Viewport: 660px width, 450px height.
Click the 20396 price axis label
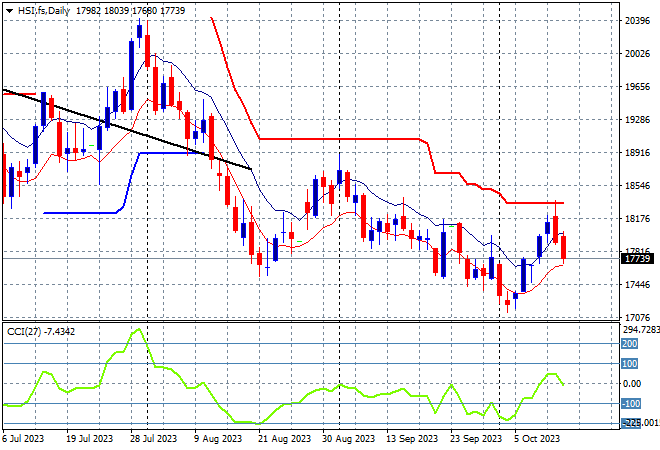pos(638,21)
